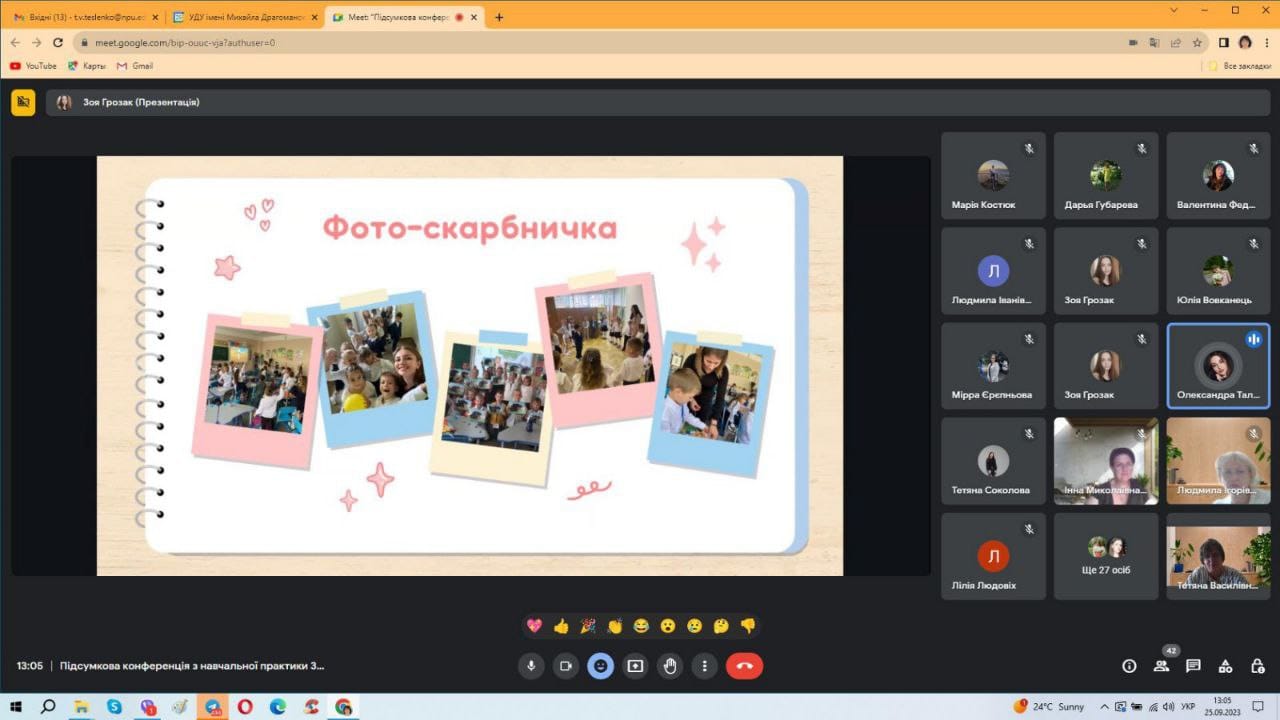Open Windows taskbar search

(x=48, y=706)
